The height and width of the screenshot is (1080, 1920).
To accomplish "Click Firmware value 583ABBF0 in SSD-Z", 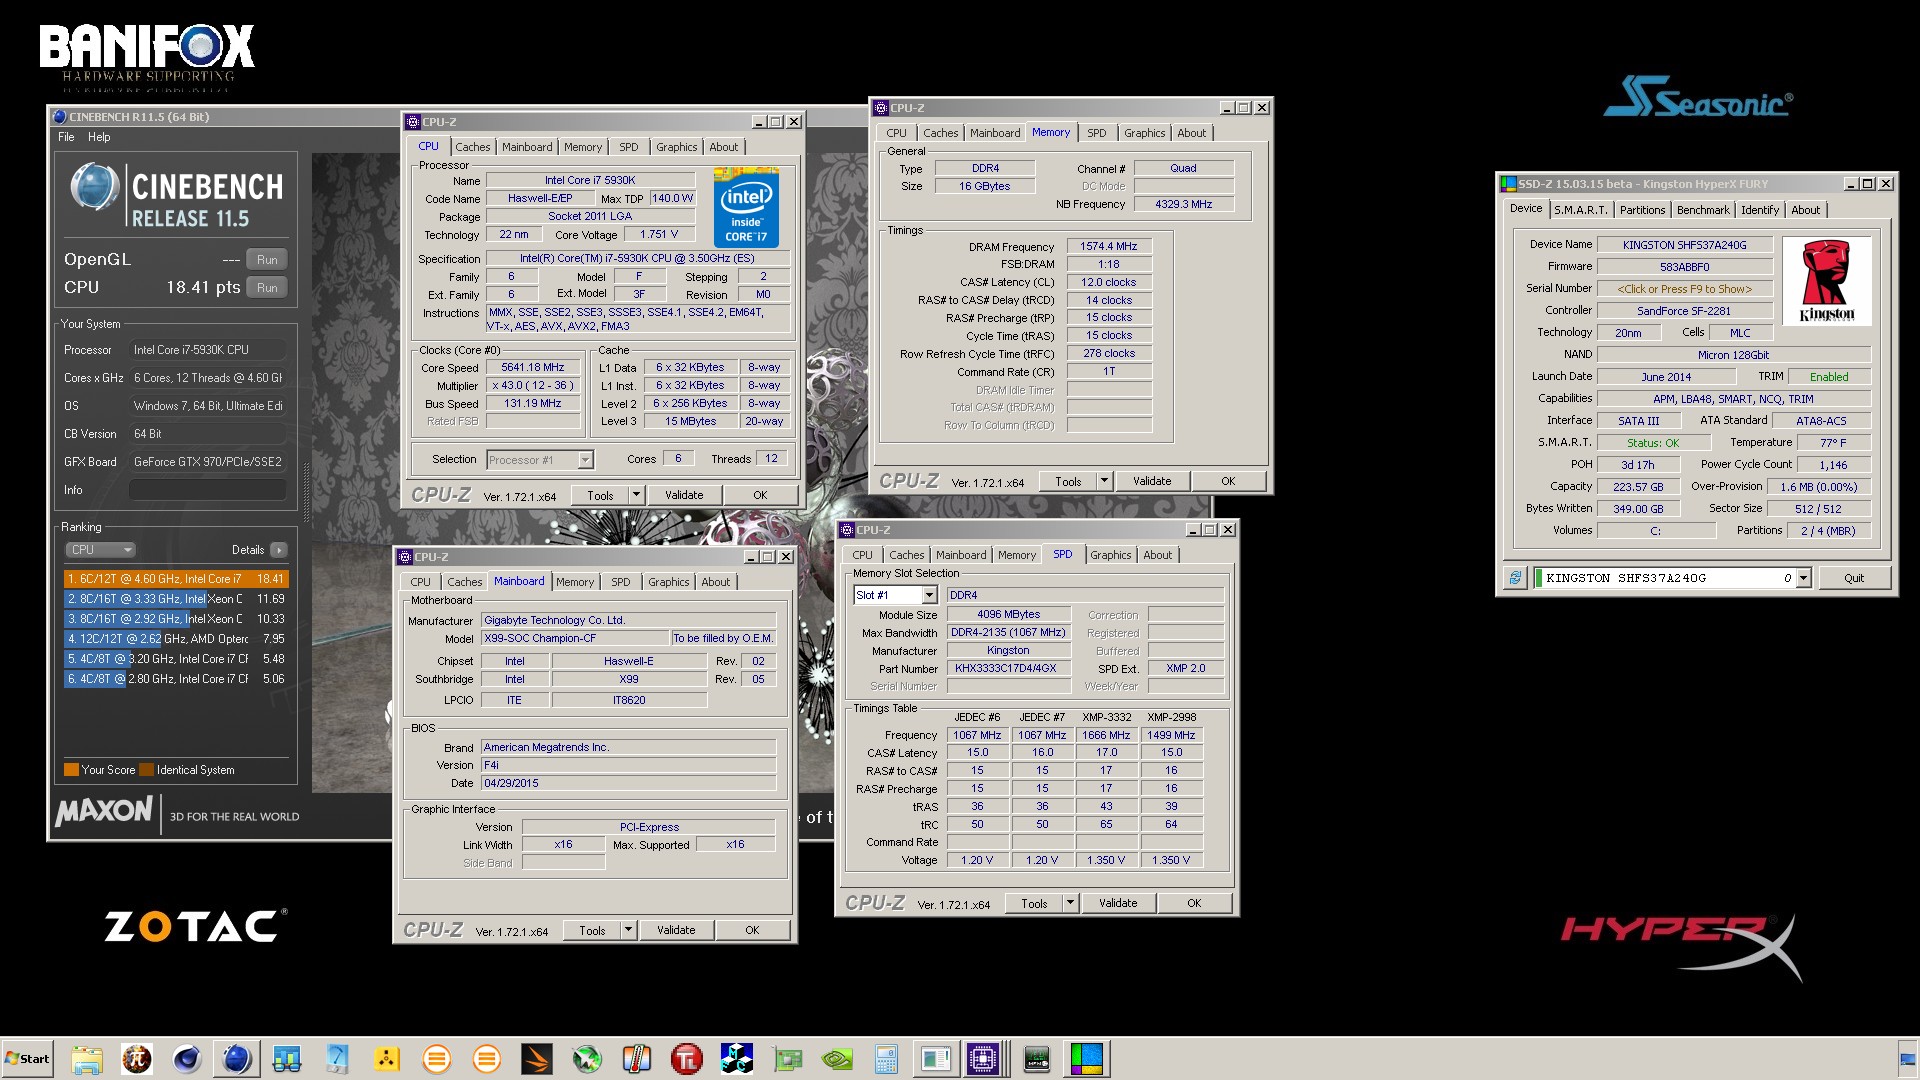I will [x=1685, y=267].
